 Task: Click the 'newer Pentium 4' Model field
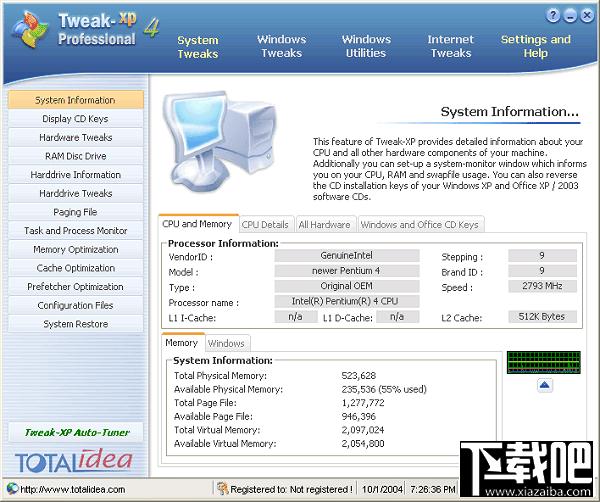point(347,271)
